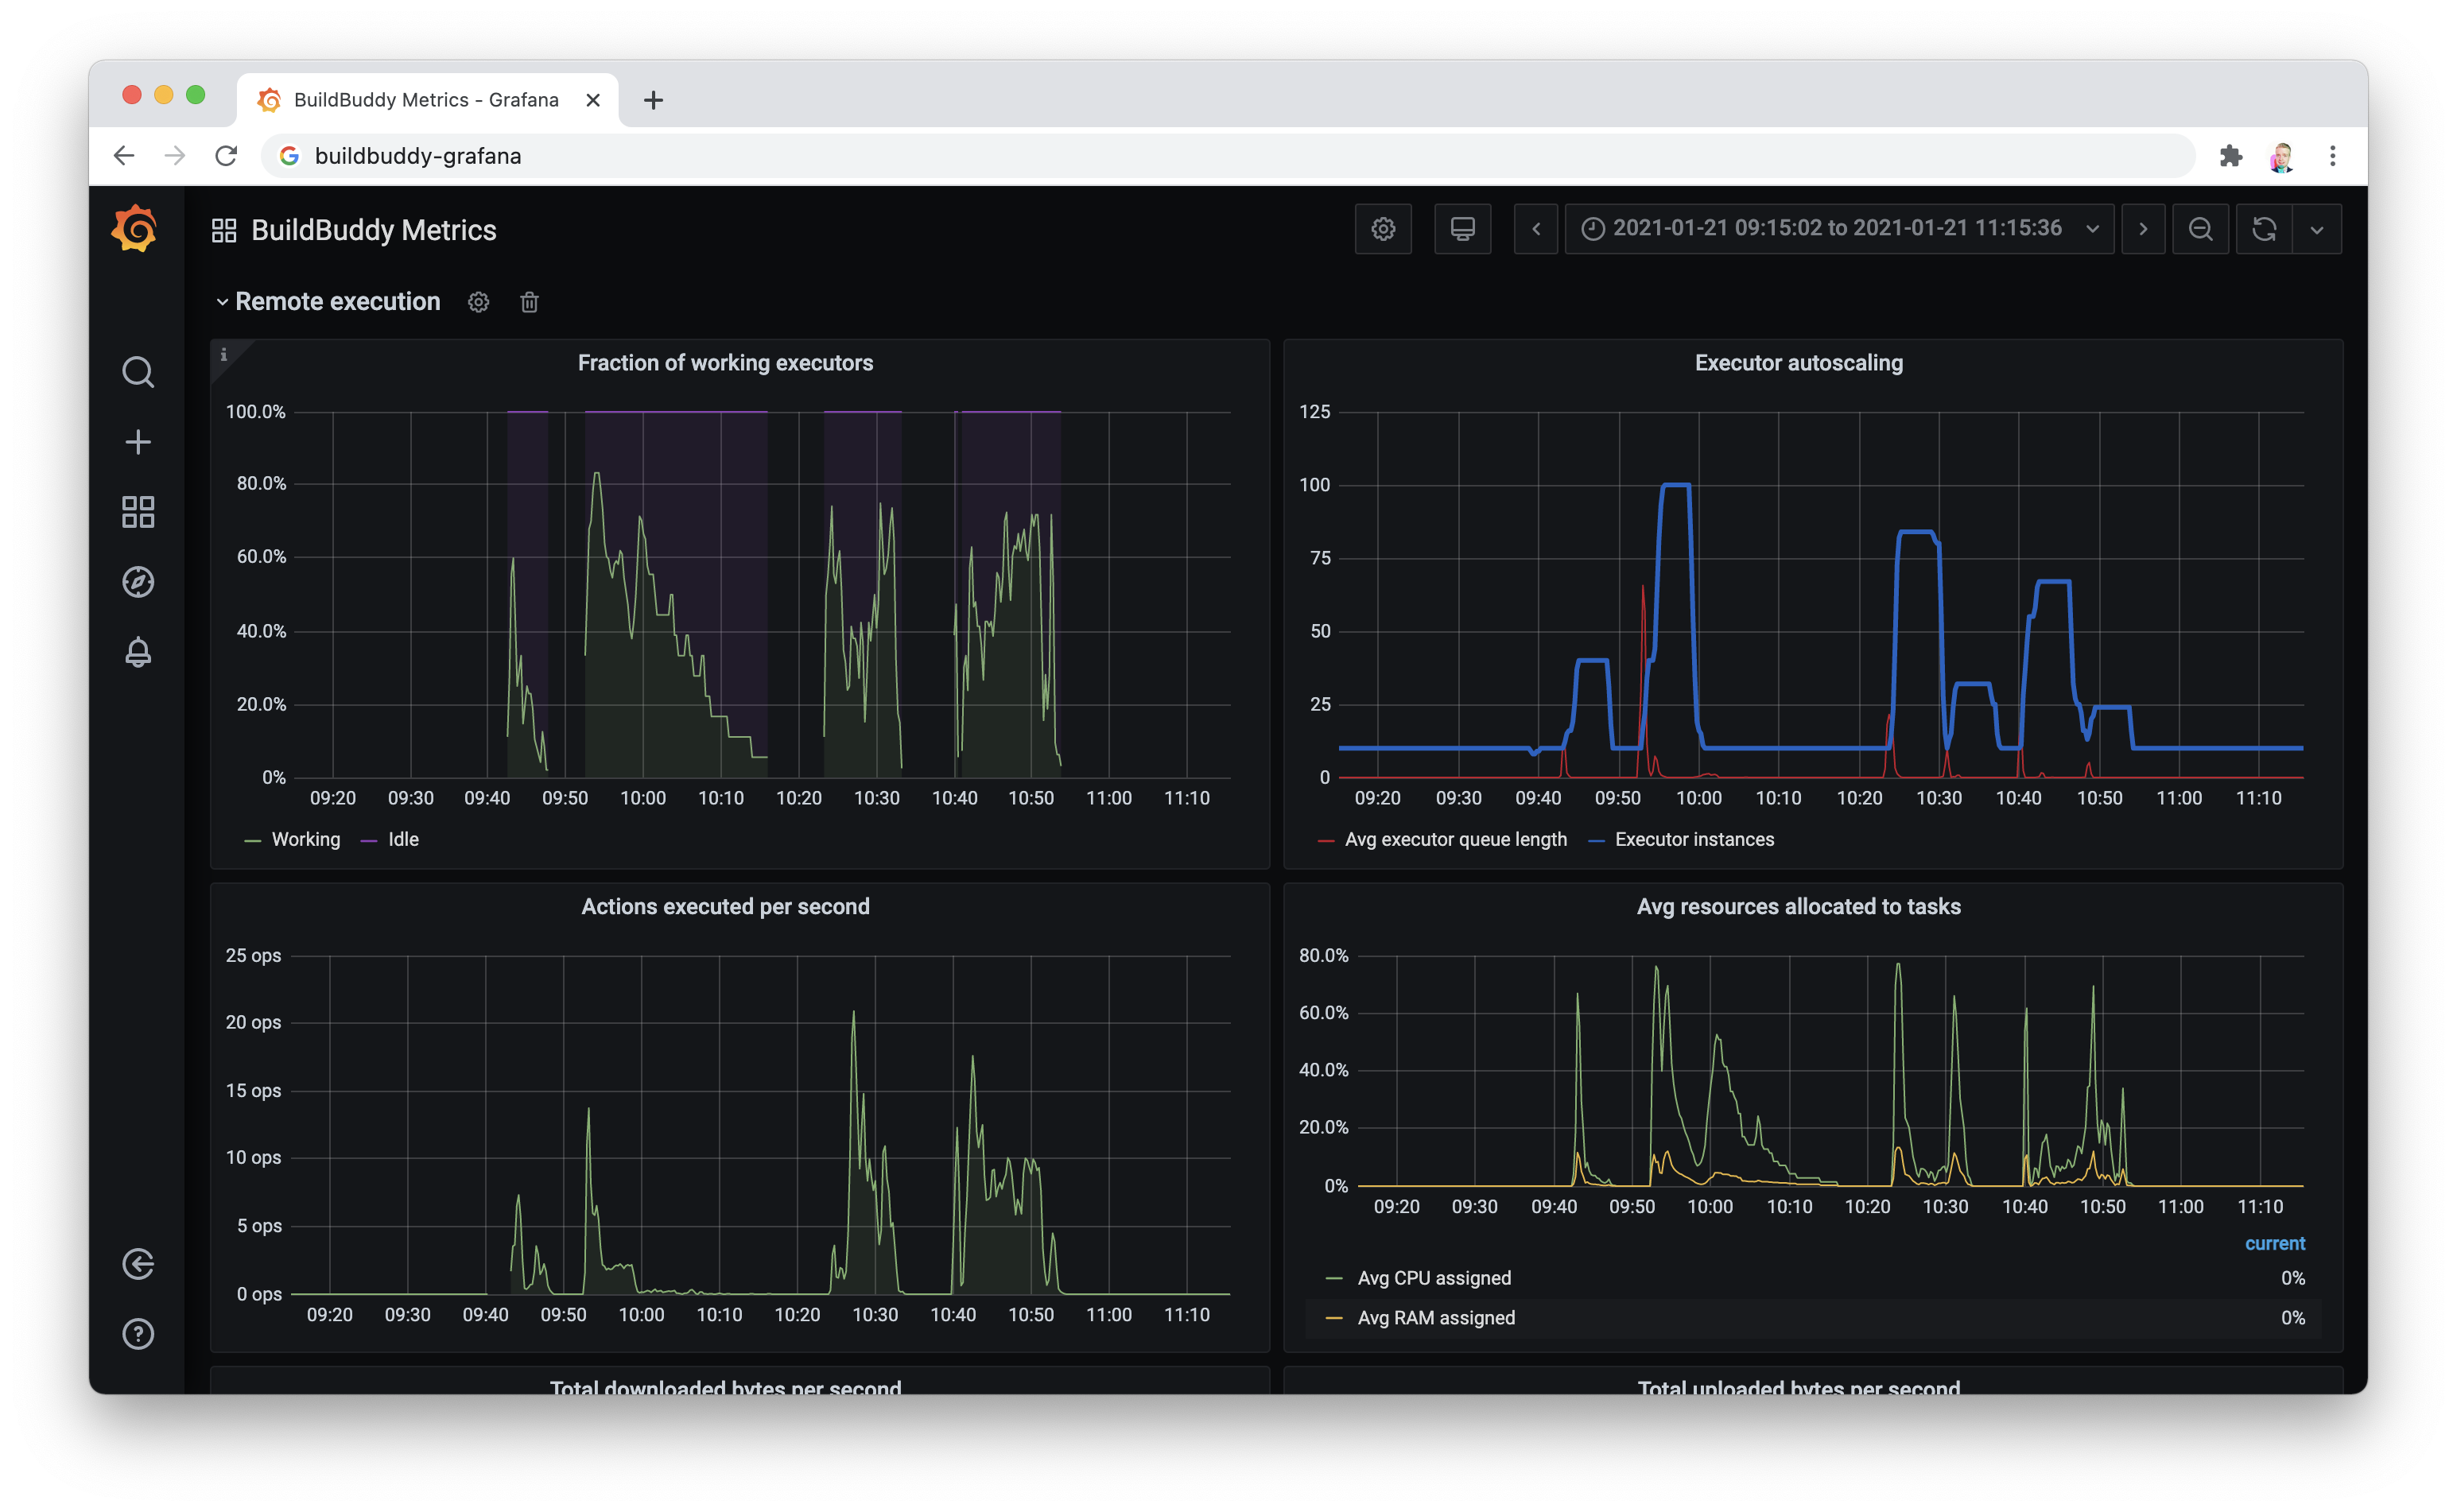Image resolution: width=2457 pixels, height=1512 pixels.
Task: Open the time range picker dropdown
Action: coord(1839,229)
